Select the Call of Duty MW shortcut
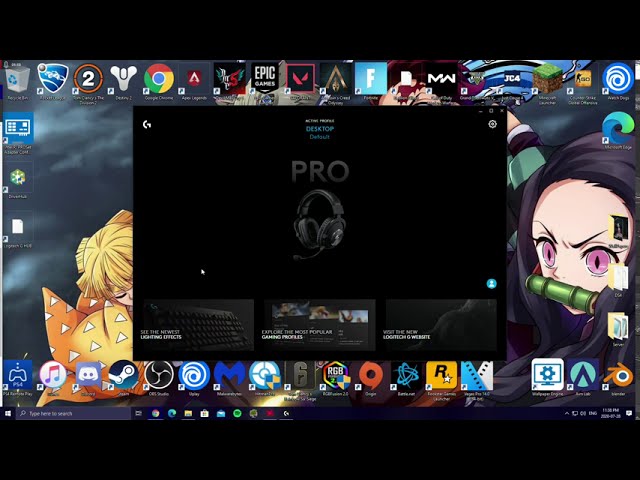Screen dimensions: 640x480 [441, 84]
